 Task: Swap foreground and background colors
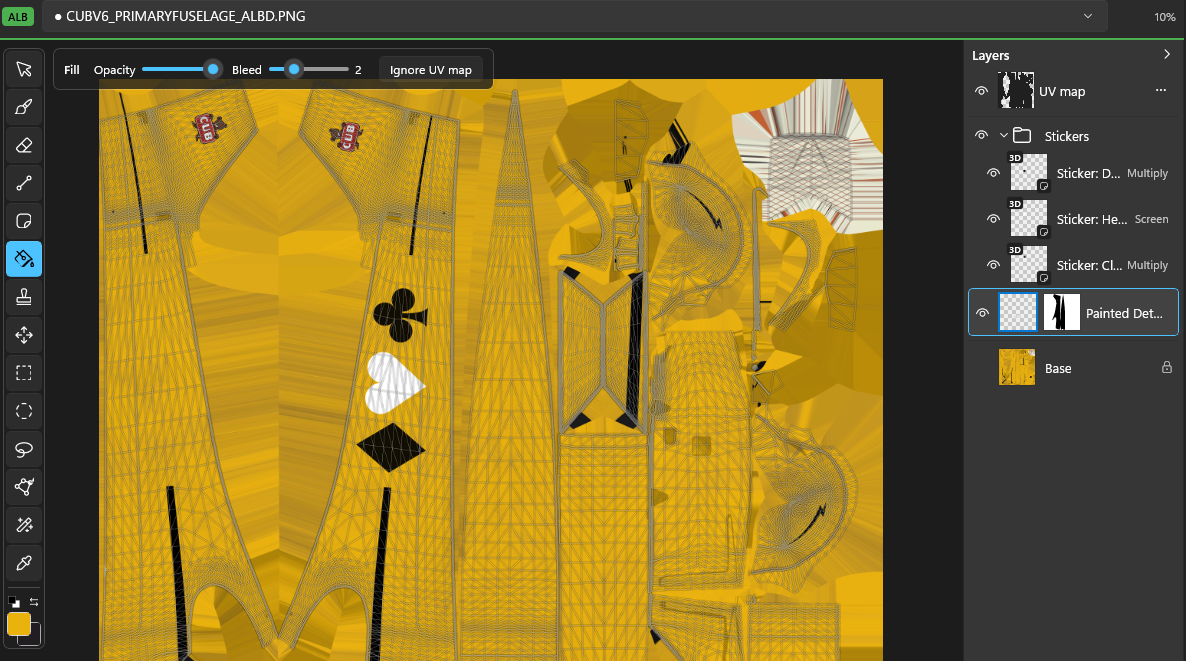click(x=34, y=602)
